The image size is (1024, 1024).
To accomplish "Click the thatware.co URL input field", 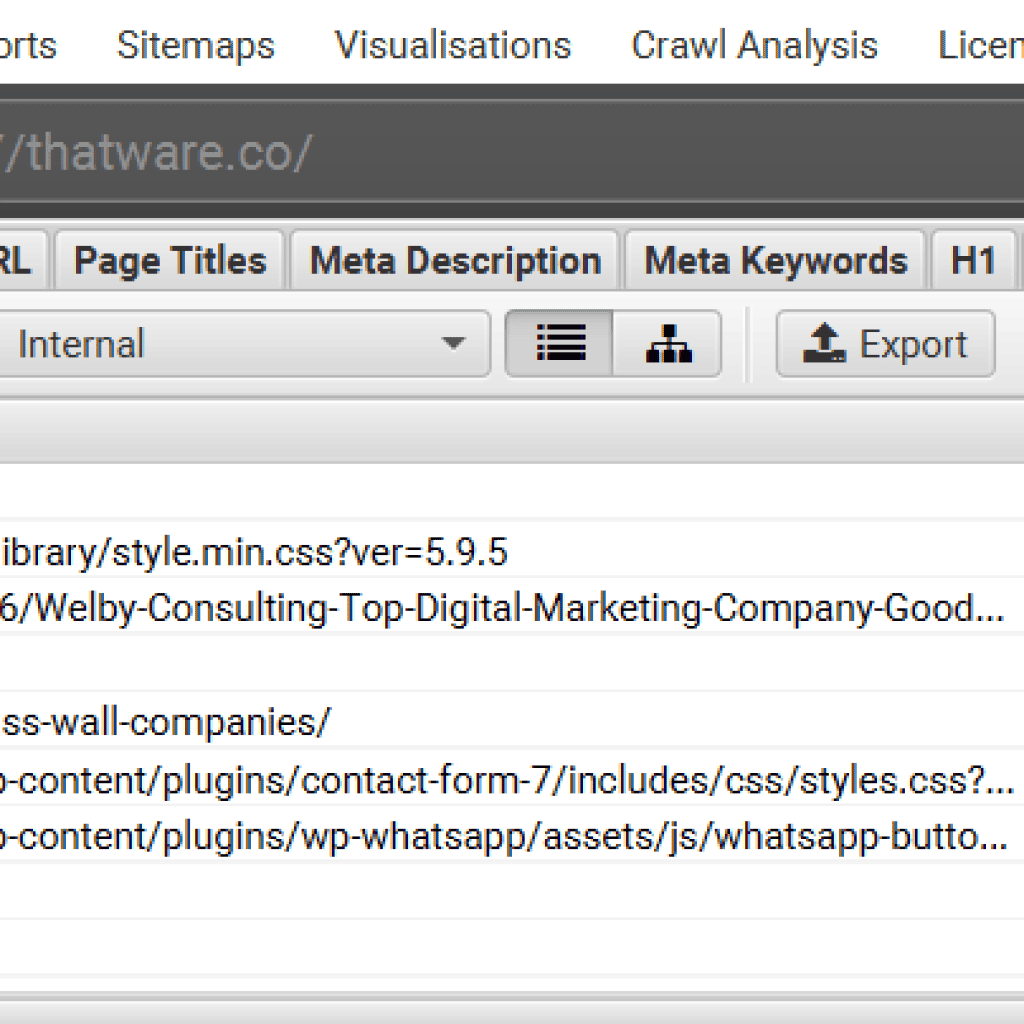I will point(512,153).
